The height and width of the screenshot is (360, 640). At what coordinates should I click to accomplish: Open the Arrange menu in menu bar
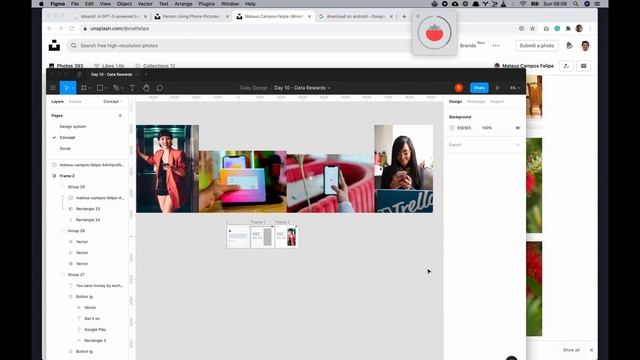[x=183, y=4]
